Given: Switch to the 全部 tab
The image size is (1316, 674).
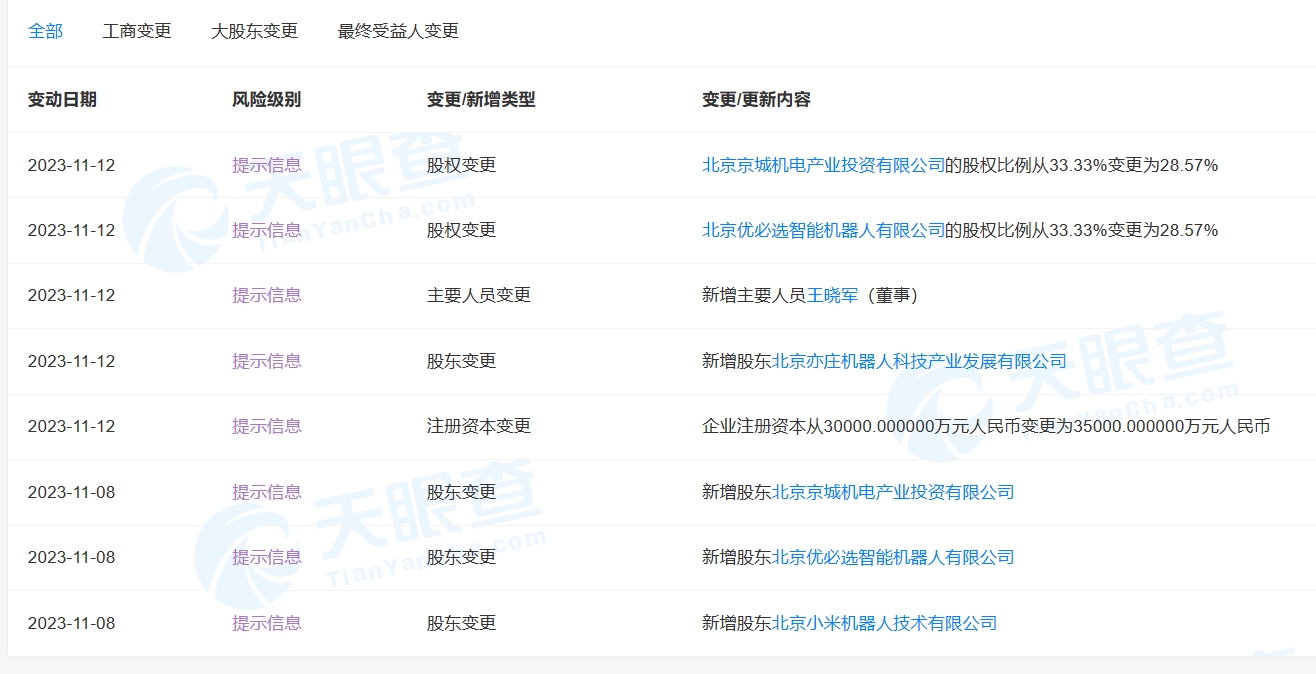Looking at the screenshot, I should 46,31.
